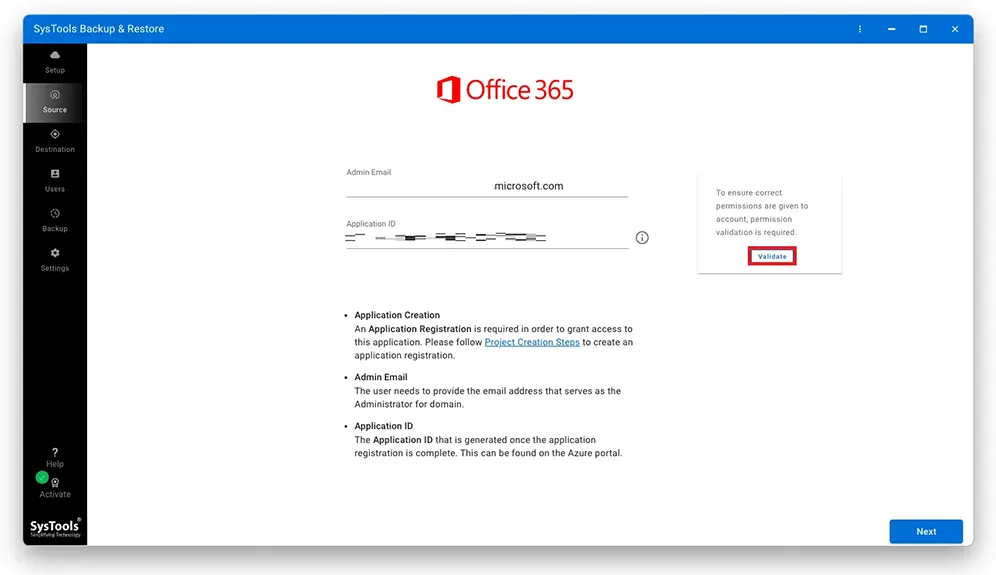
Task: Open the three-dot menu in title bar
Action: 860,29
